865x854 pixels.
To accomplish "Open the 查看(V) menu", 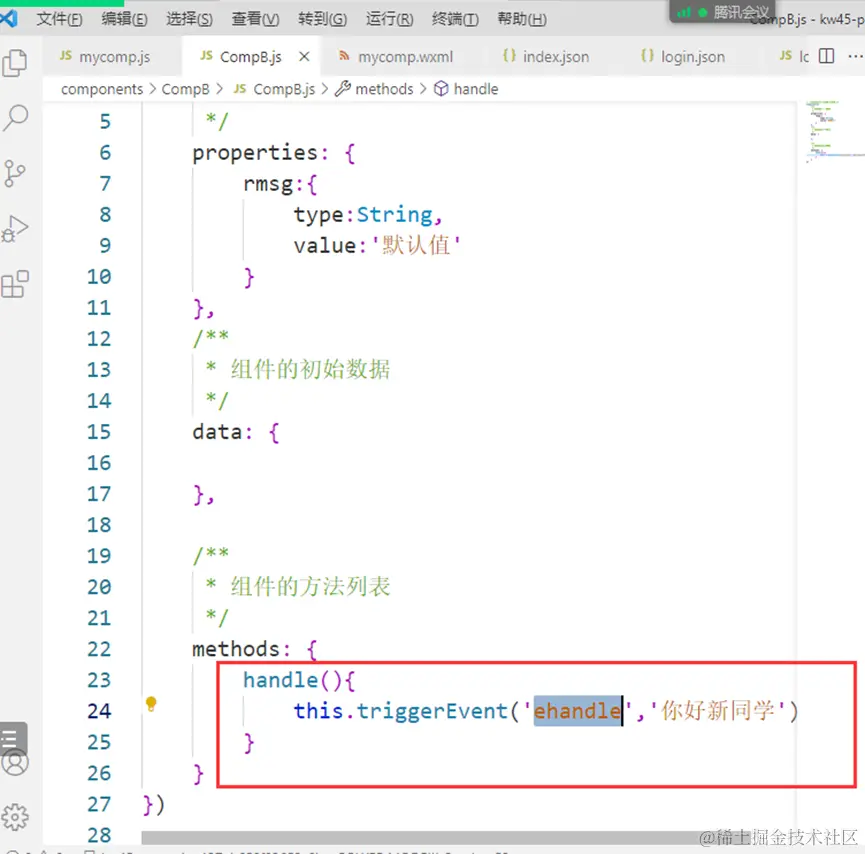I will (x=255, y=19).
